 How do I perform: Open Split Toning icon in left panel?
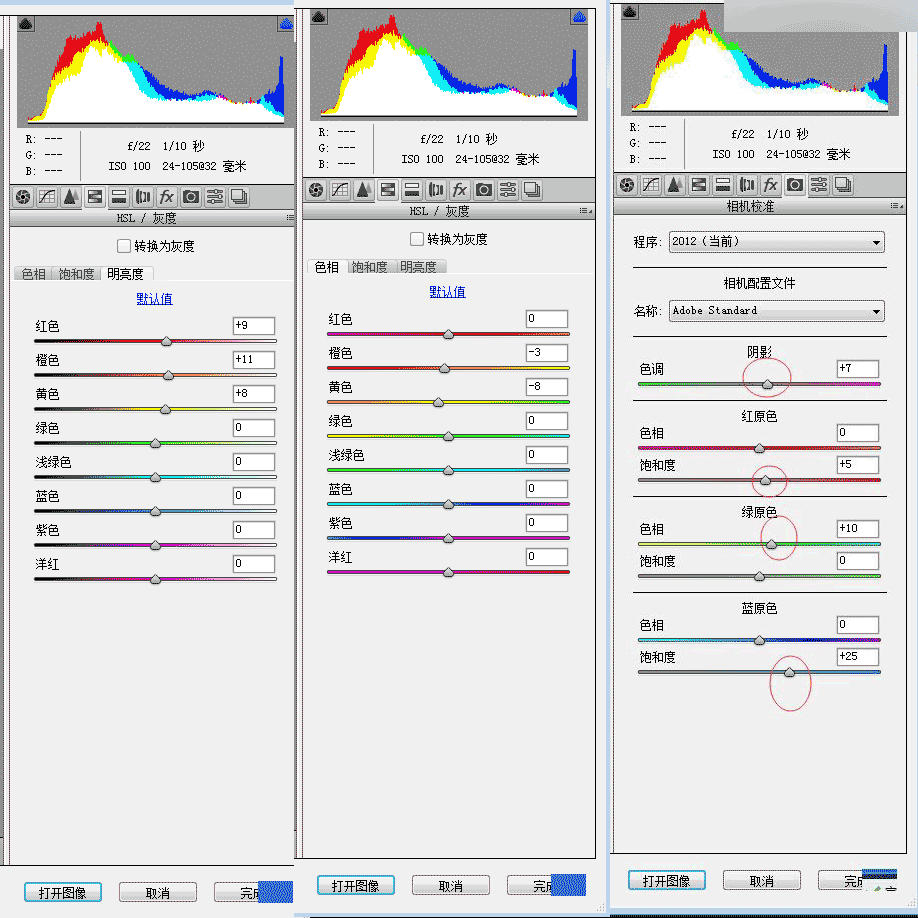click(x=119, y=197)
